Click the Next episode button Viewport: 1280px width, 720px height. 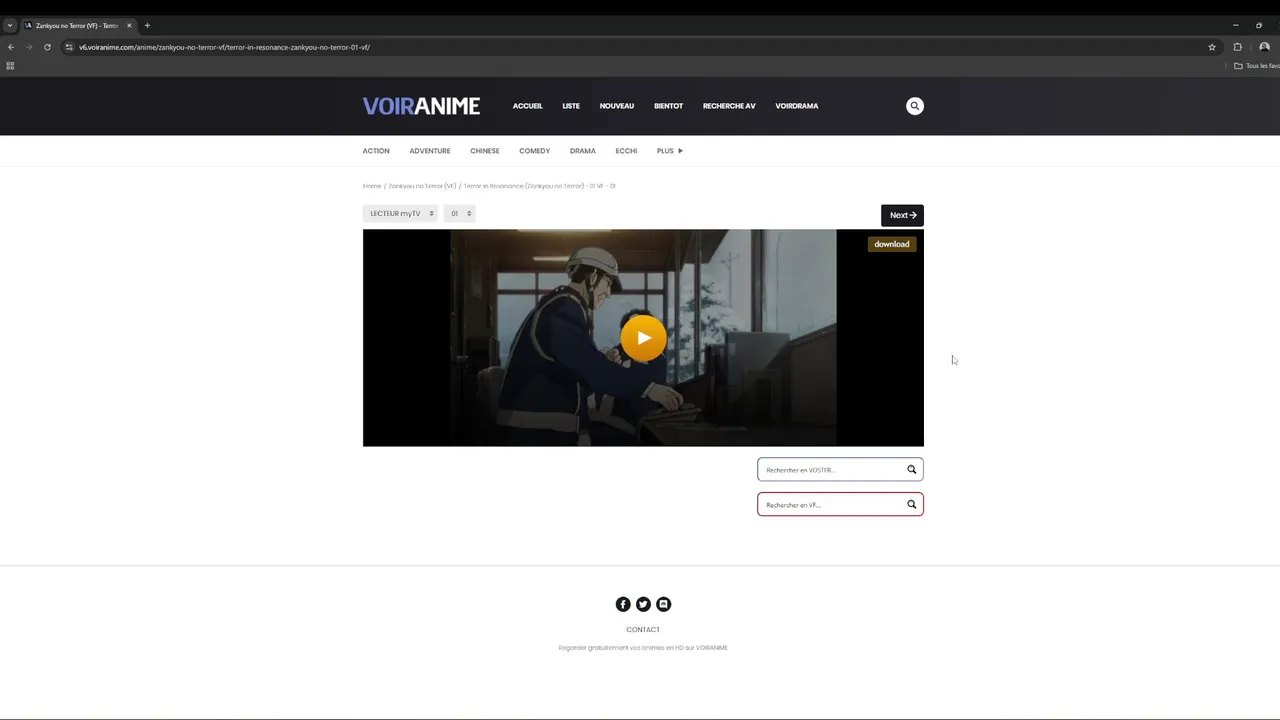[x=902, y=215]
